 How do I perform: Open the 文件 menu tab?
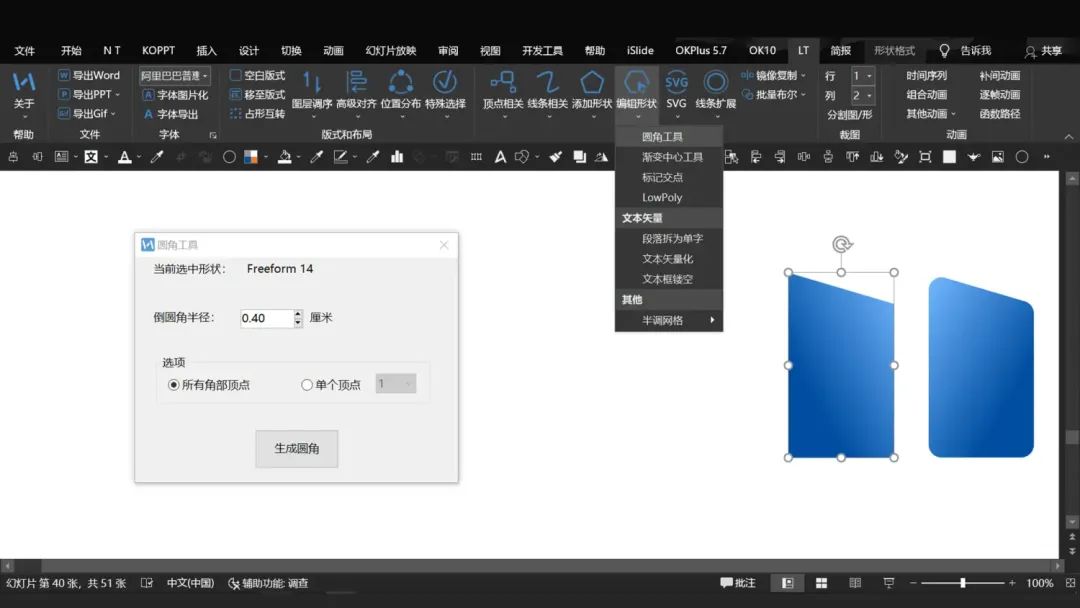tap(25, 50)
